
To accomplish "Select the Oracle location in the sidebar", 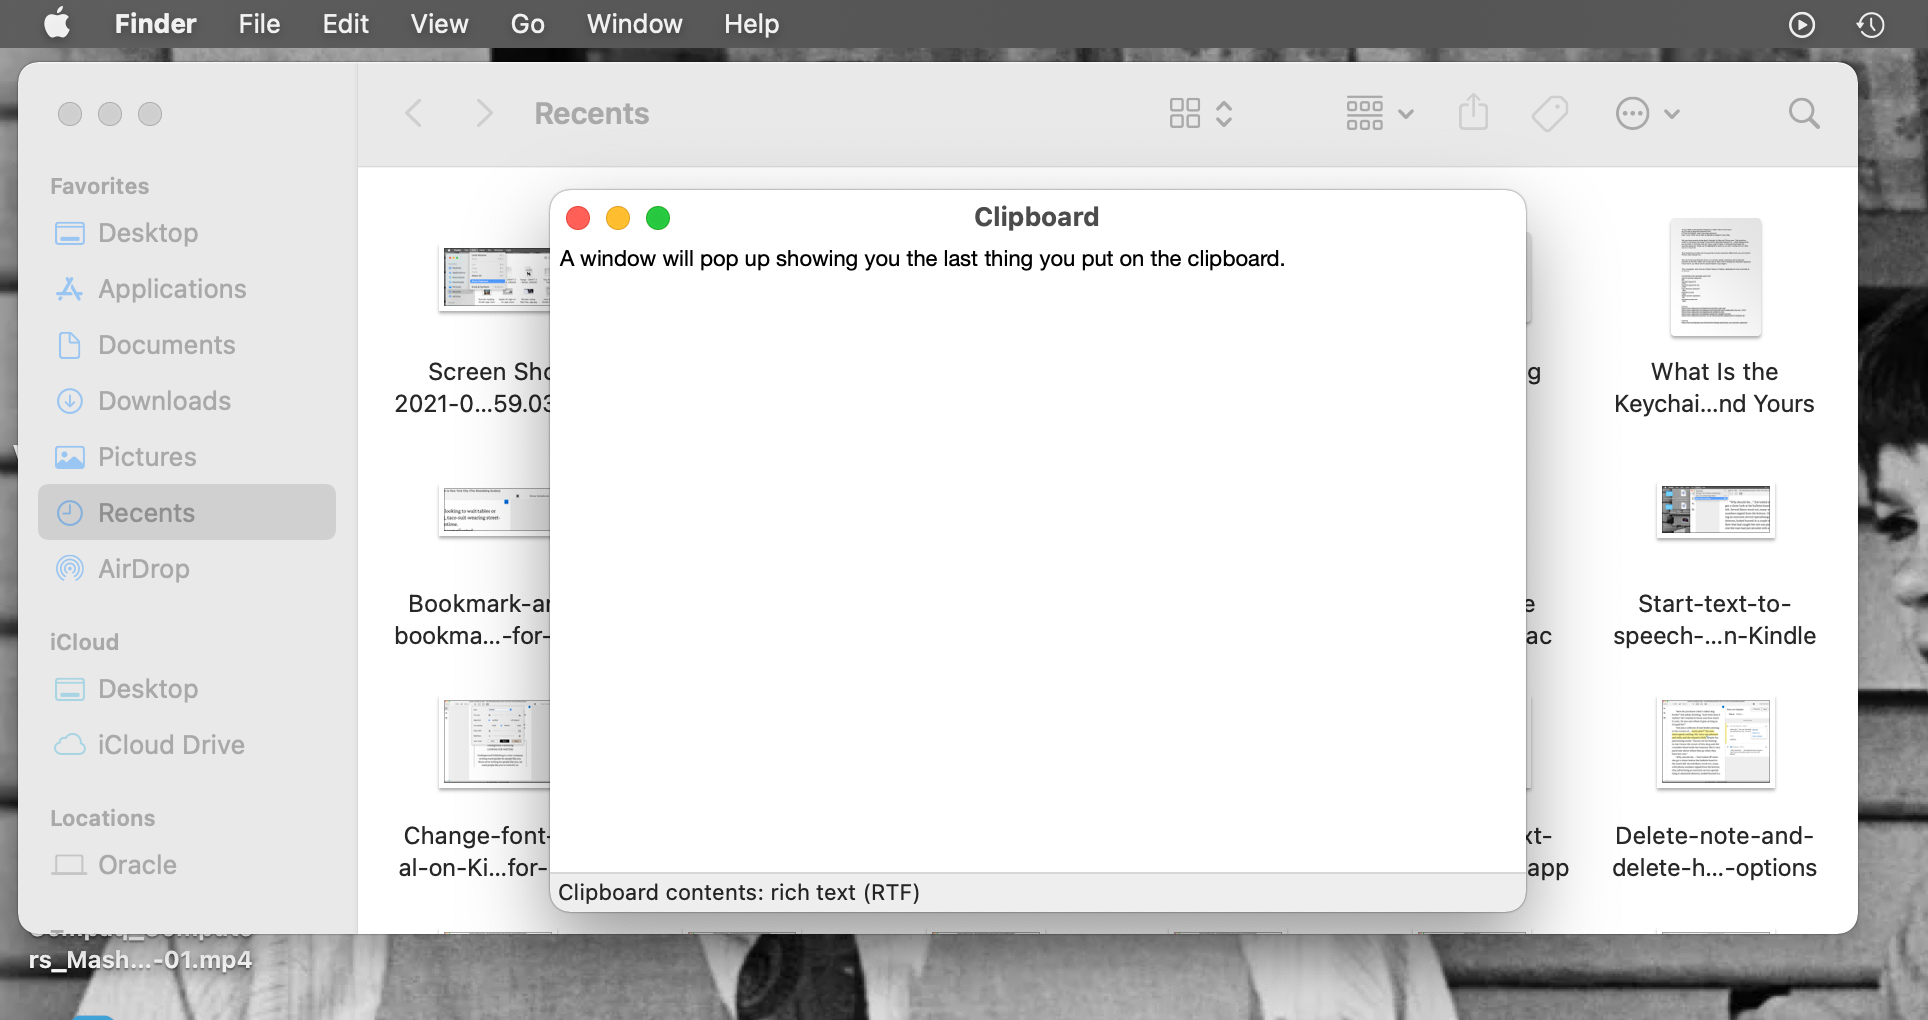I will (137, 864).
